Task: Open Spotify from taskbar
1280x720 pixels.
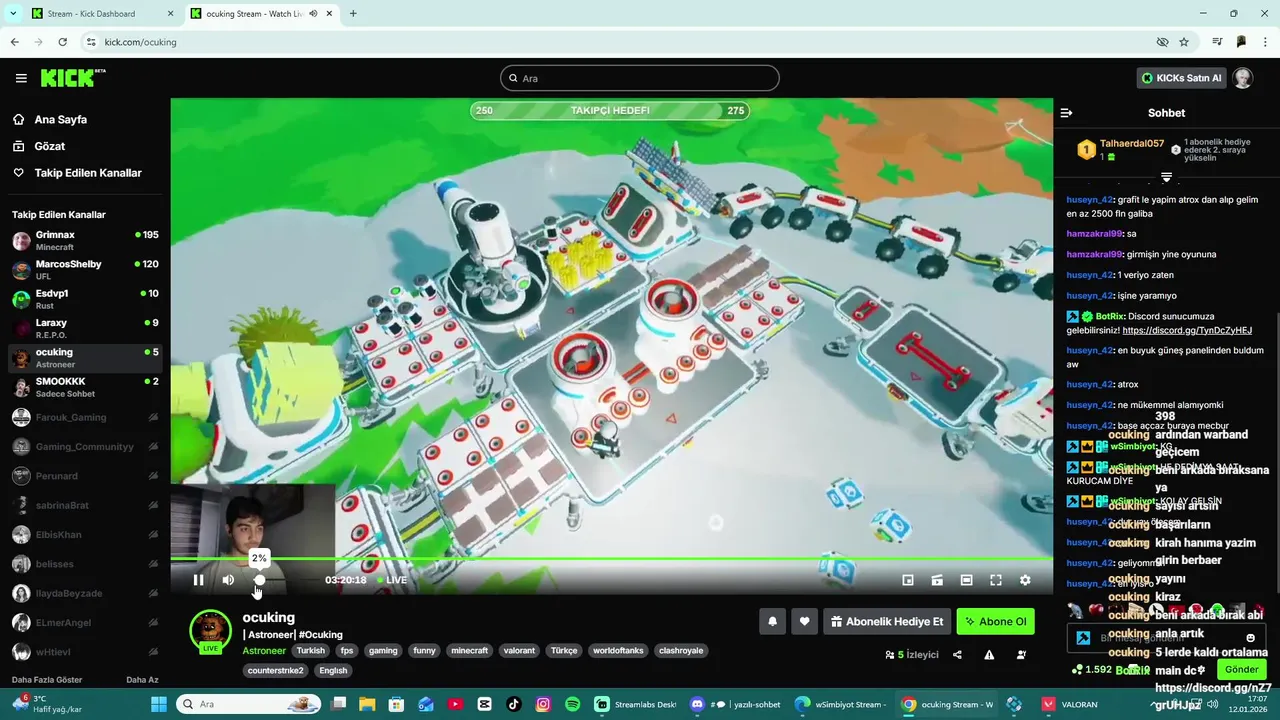Action: point(572,704)
